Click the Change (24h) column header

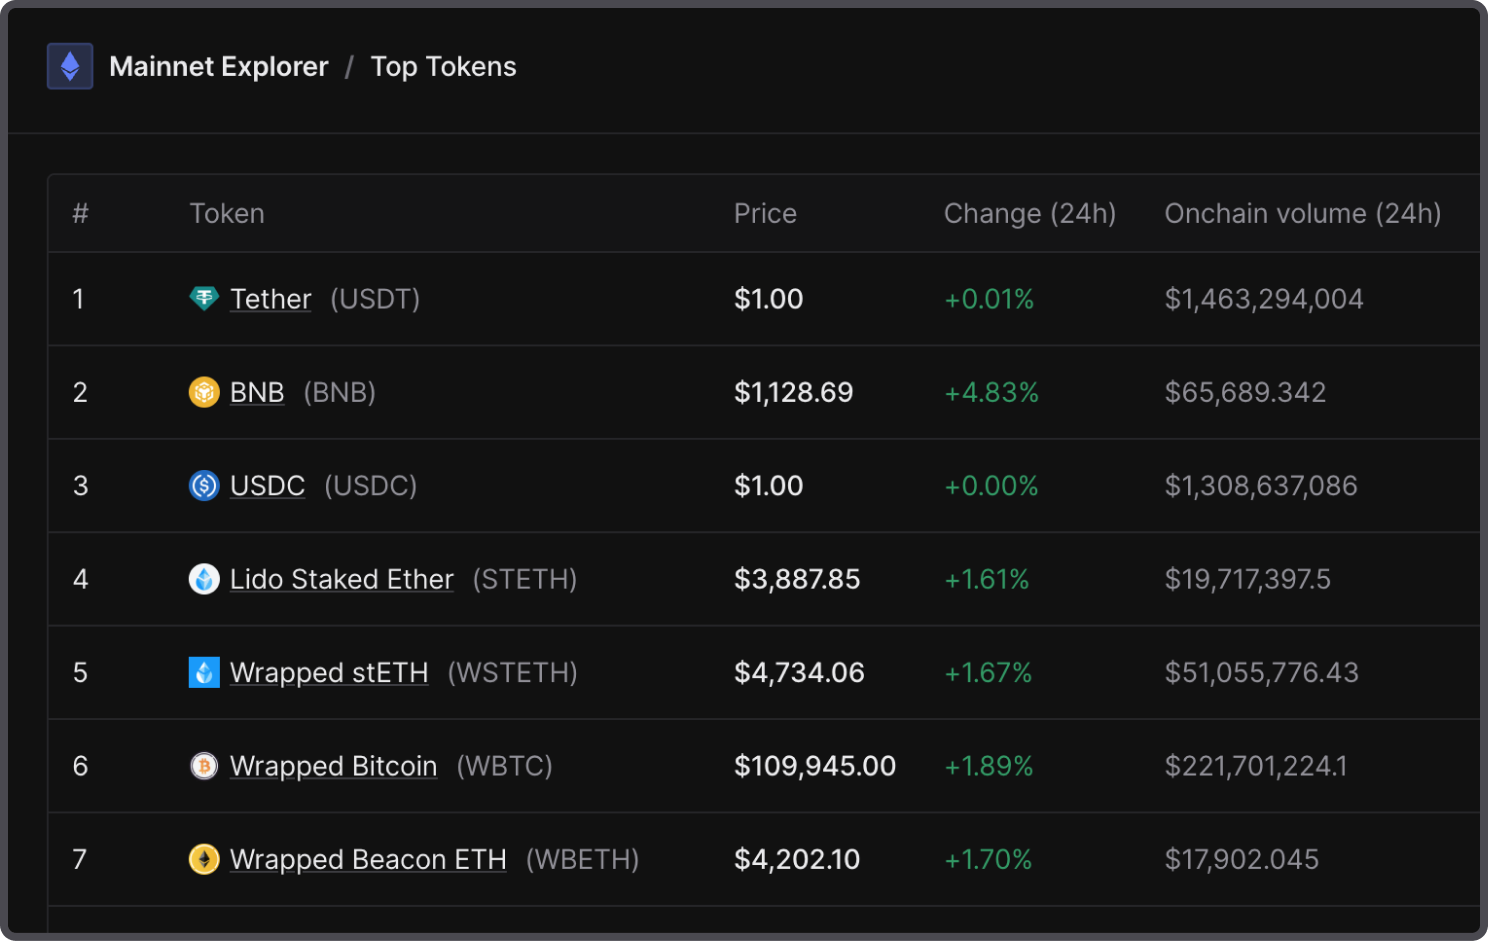(x=1029, y=214)
